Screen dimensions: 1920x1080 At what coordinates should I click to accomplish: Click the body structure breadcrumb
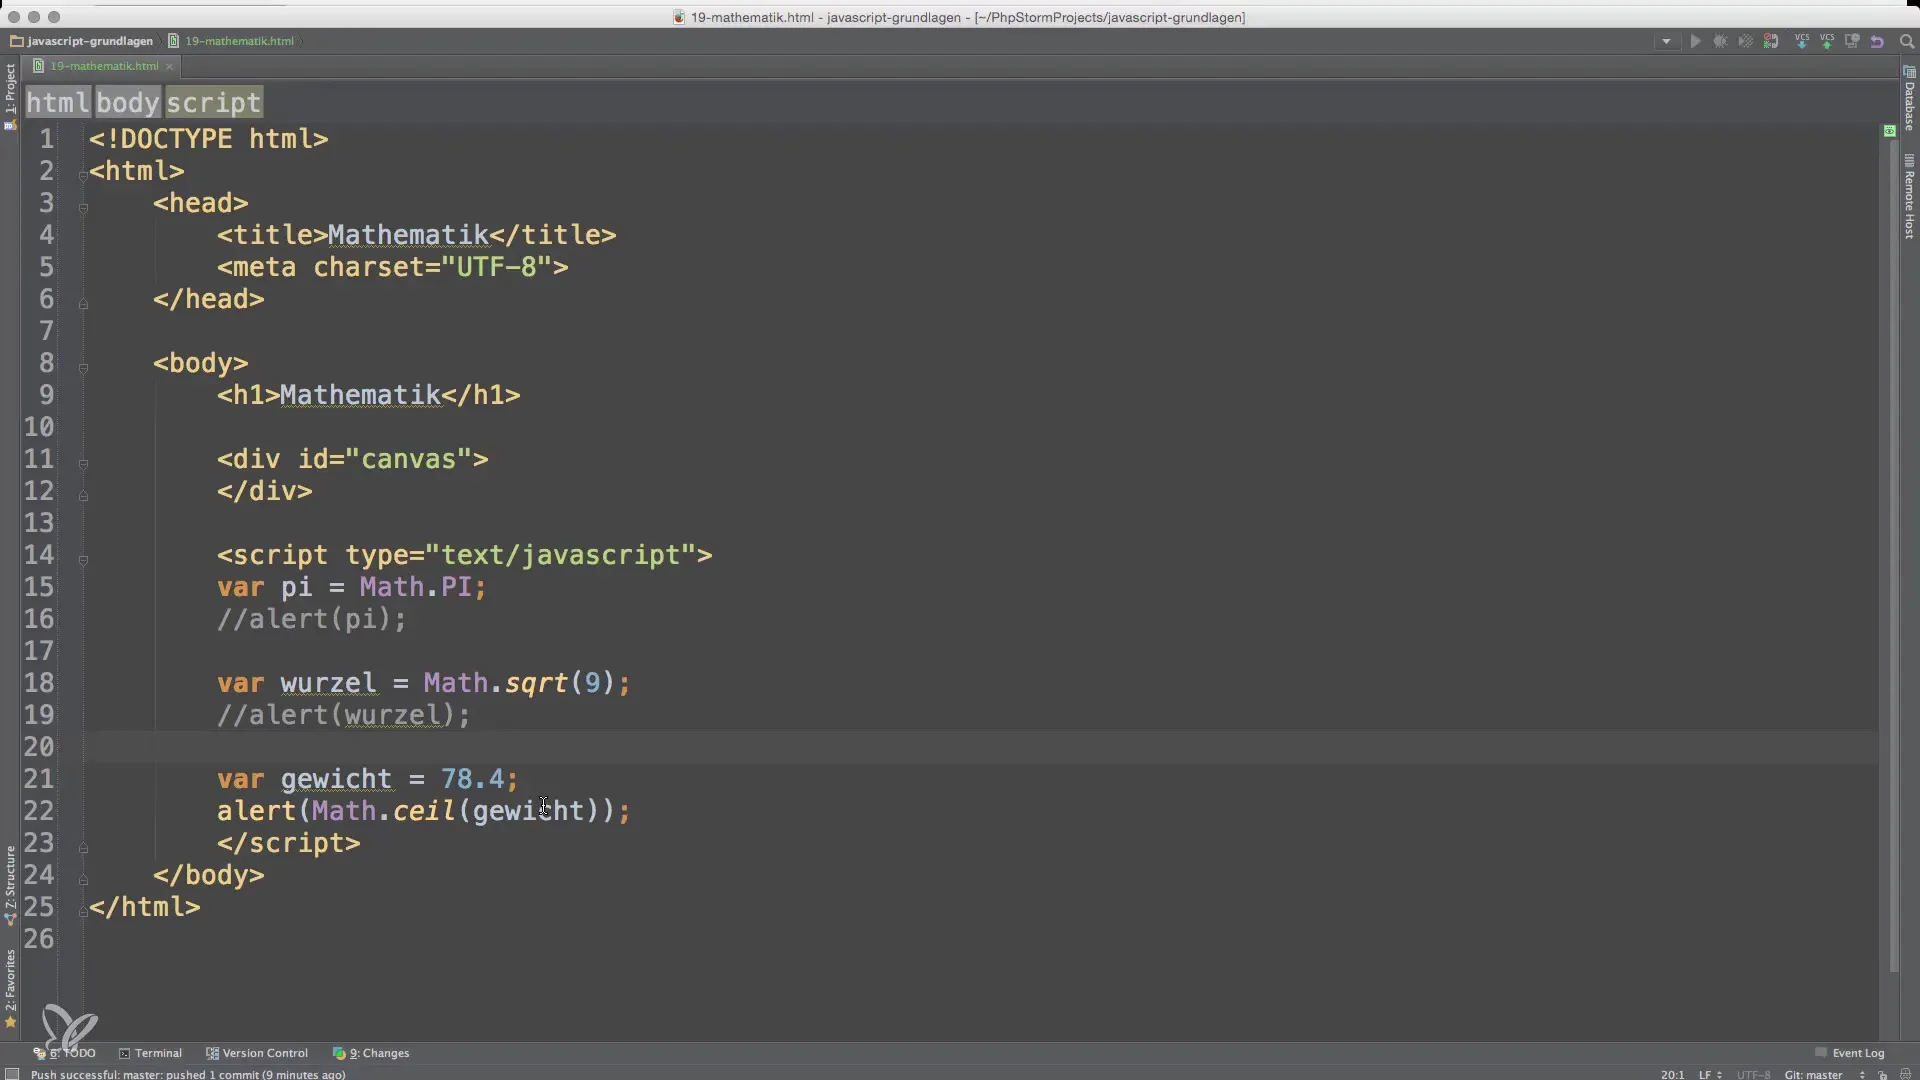(128, 102)
